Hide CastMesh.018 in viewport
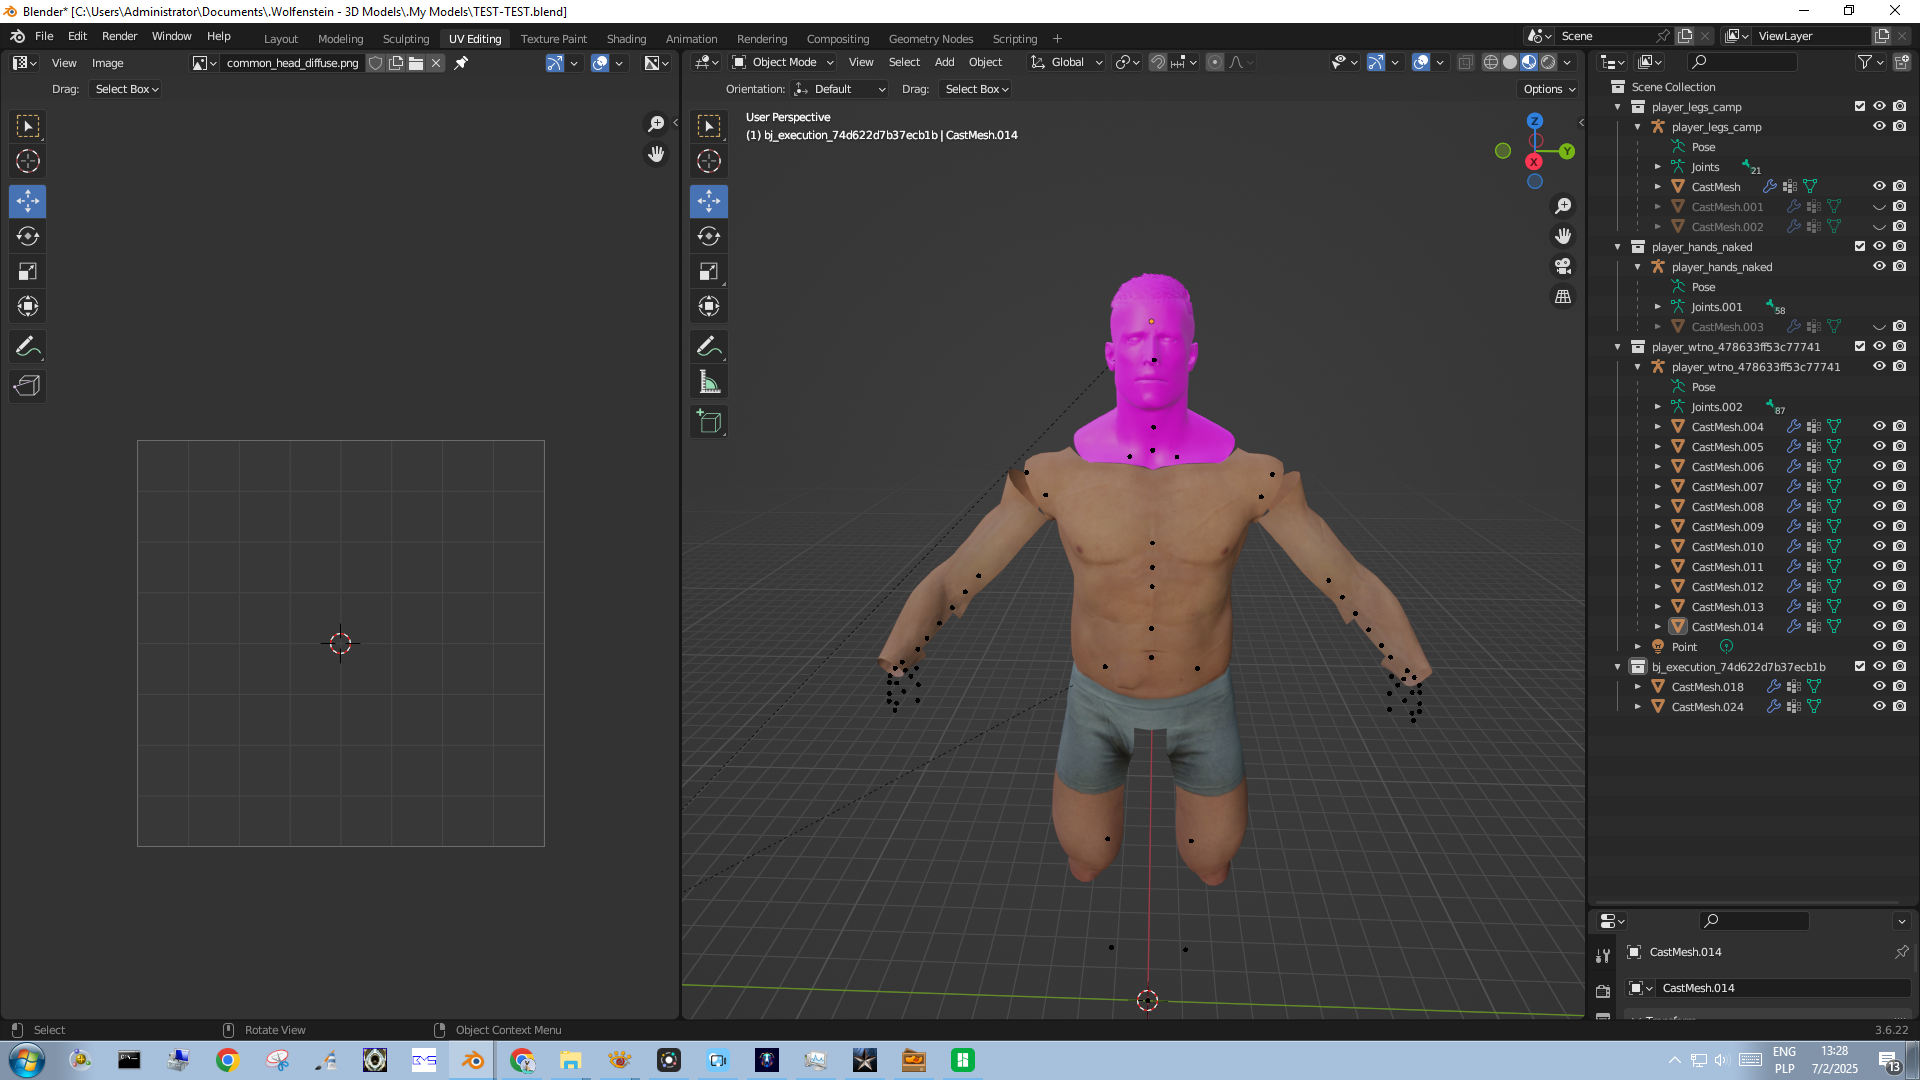This screenshot has width=1920, height=1080. pyautogui.click(x=1879, y=687)
